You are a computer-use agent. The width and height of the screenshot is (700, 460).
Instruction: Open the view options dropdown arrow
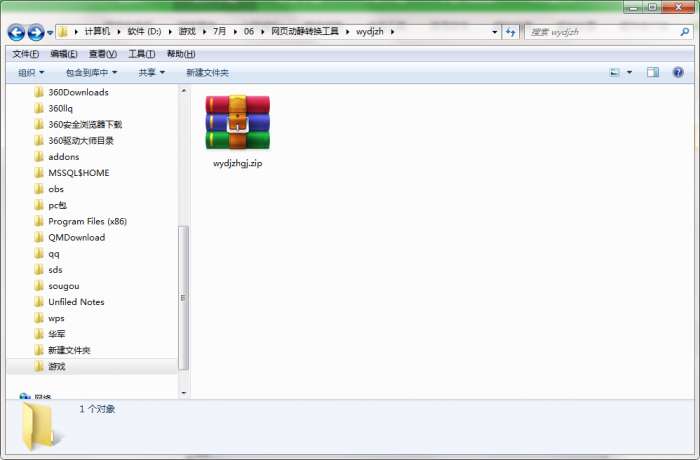click(629, 72)
